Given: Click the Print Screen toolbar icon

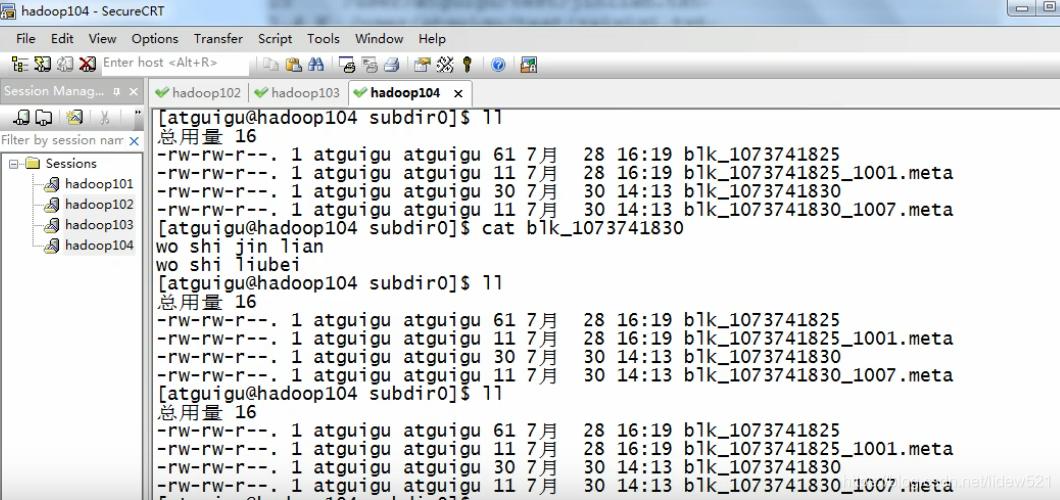Looking at the screenshot, I should [347, 65].
